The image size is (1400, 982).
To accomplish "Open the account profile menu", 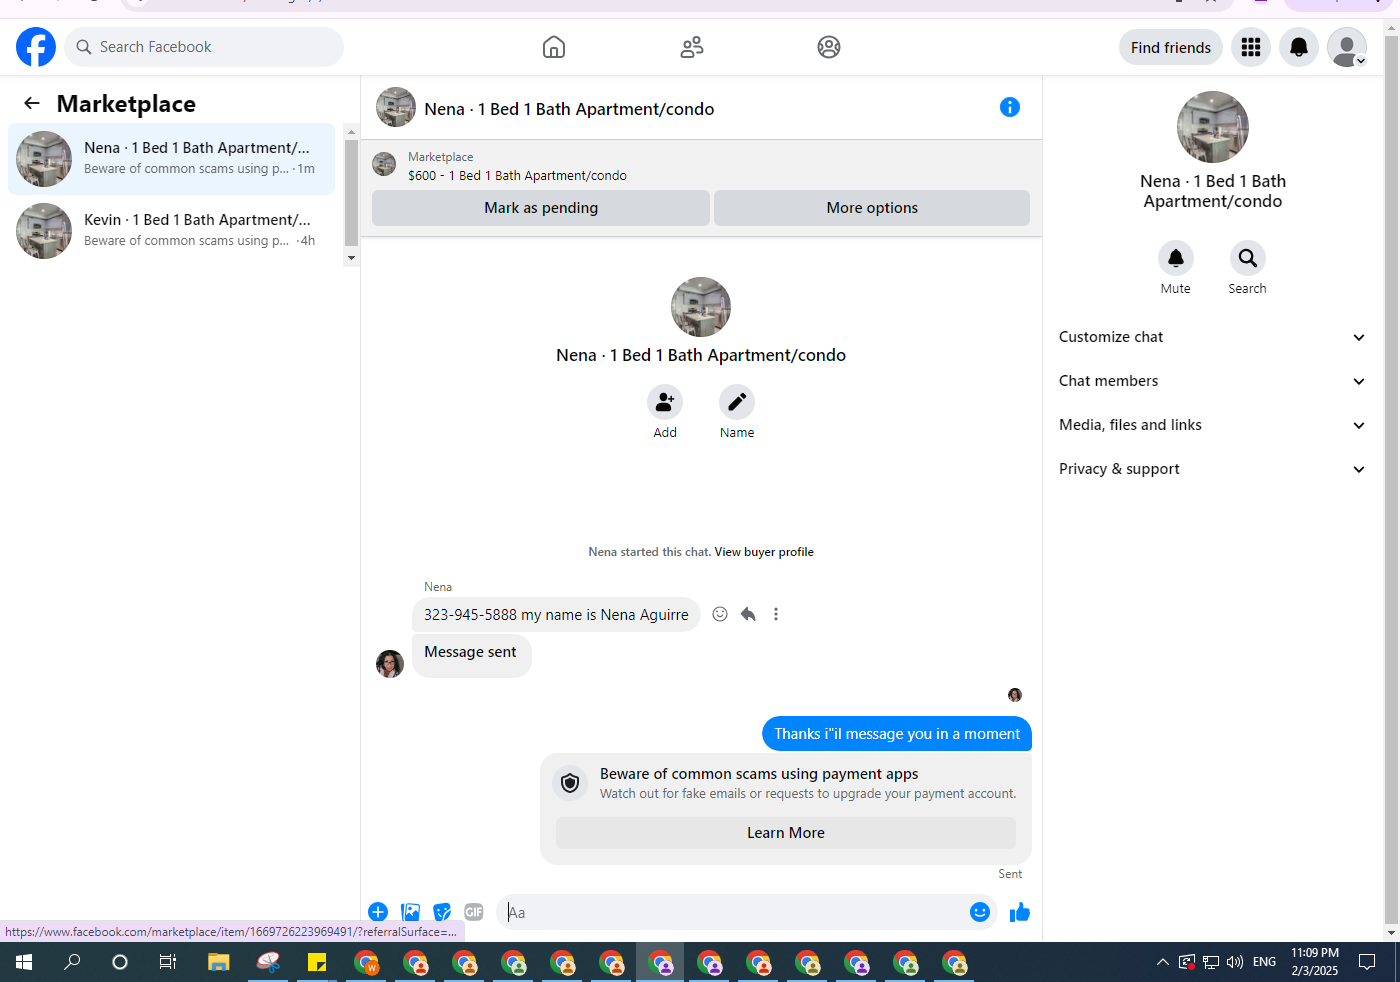I will point(1347,47).
